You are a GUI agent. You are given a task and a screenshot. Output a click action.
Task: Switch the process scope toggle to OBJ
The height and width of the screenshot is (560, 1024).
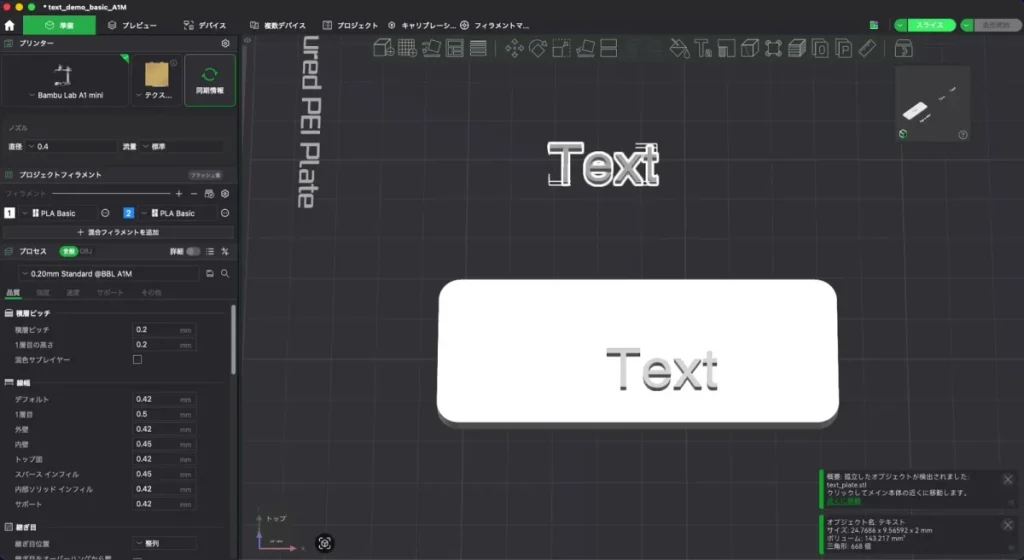(86, 251)
